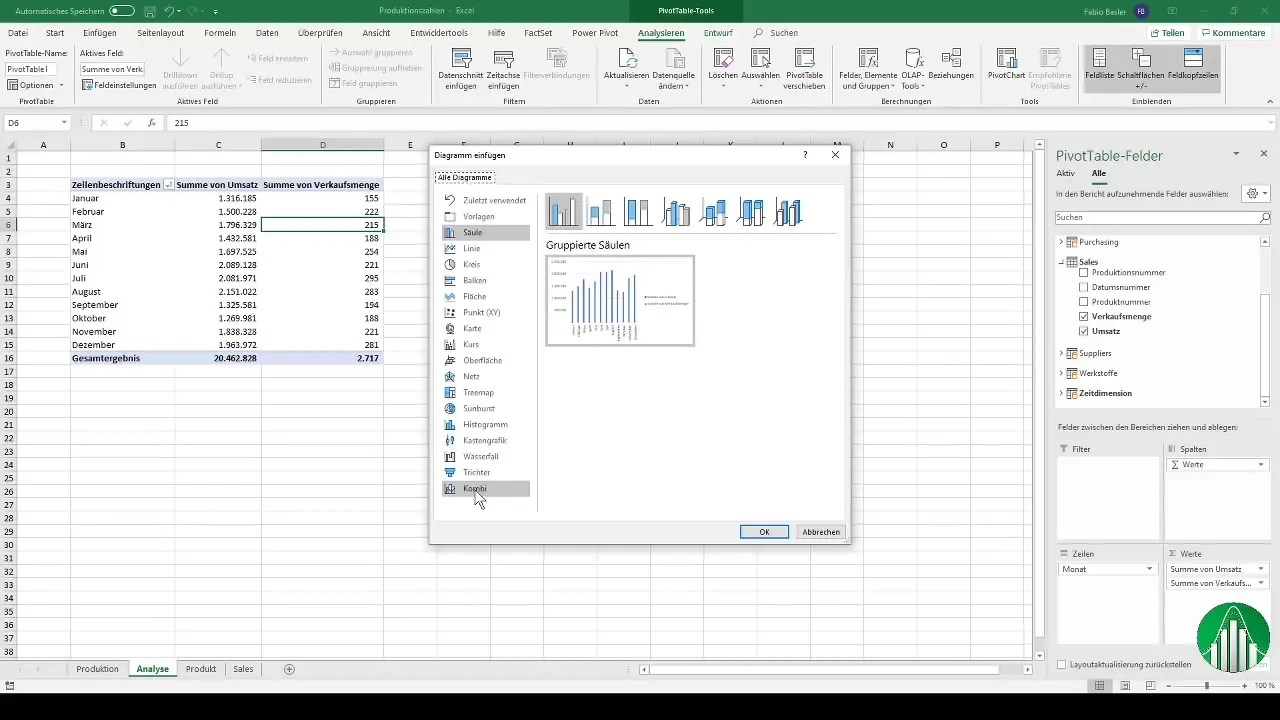This screenshot has width=1280, height=720.
Task: Switch to the Entwurf ribbon tab
Action: 718,33
